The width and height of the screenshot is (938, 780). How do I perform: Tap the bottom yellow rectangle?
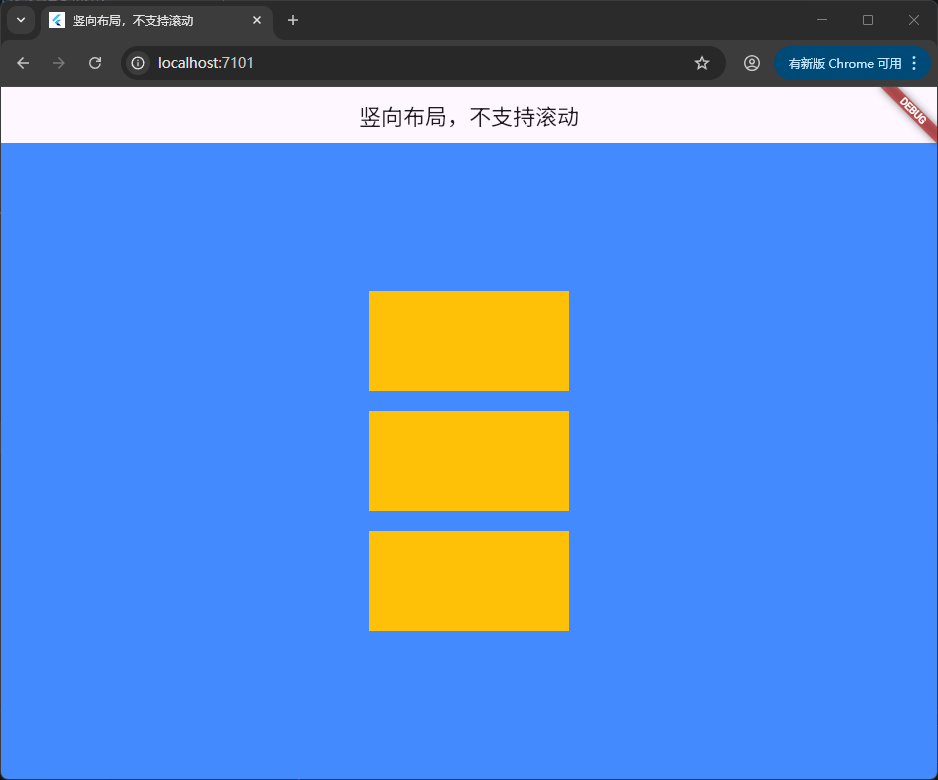[x=469, y=581]
